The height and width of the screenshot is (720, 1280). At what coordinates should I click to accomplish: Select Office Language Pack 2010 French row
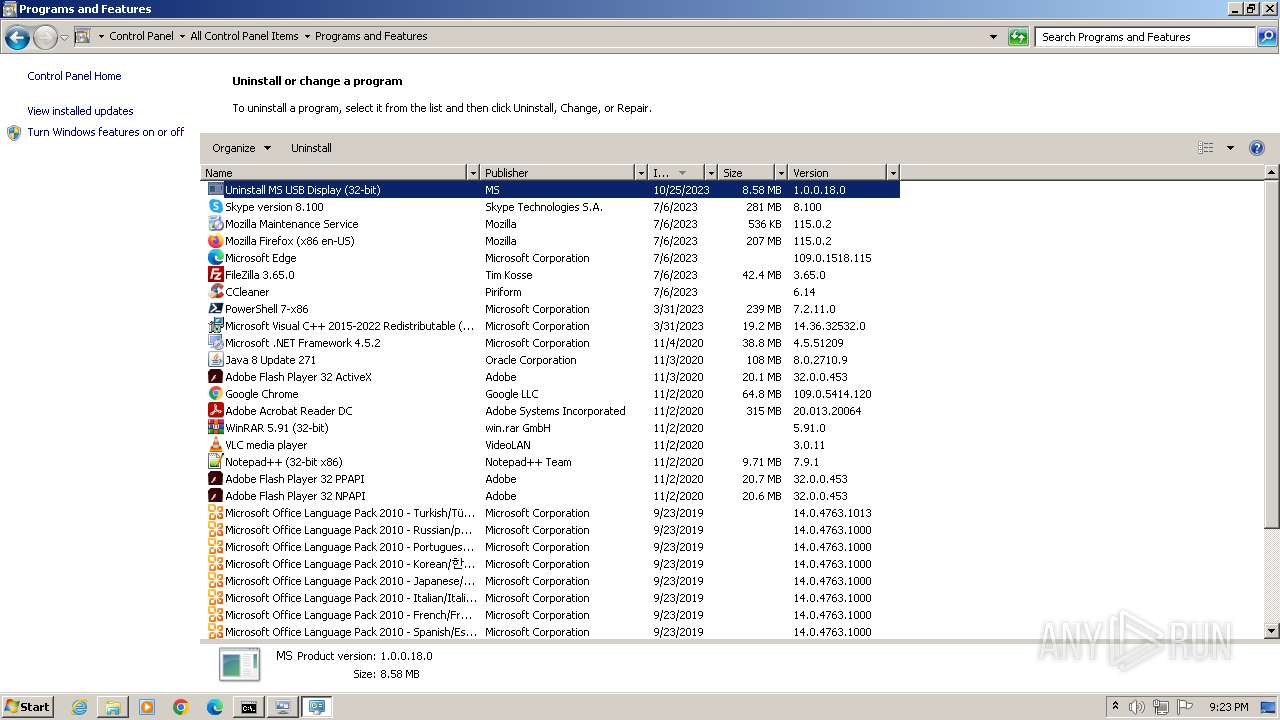point(550,615)
